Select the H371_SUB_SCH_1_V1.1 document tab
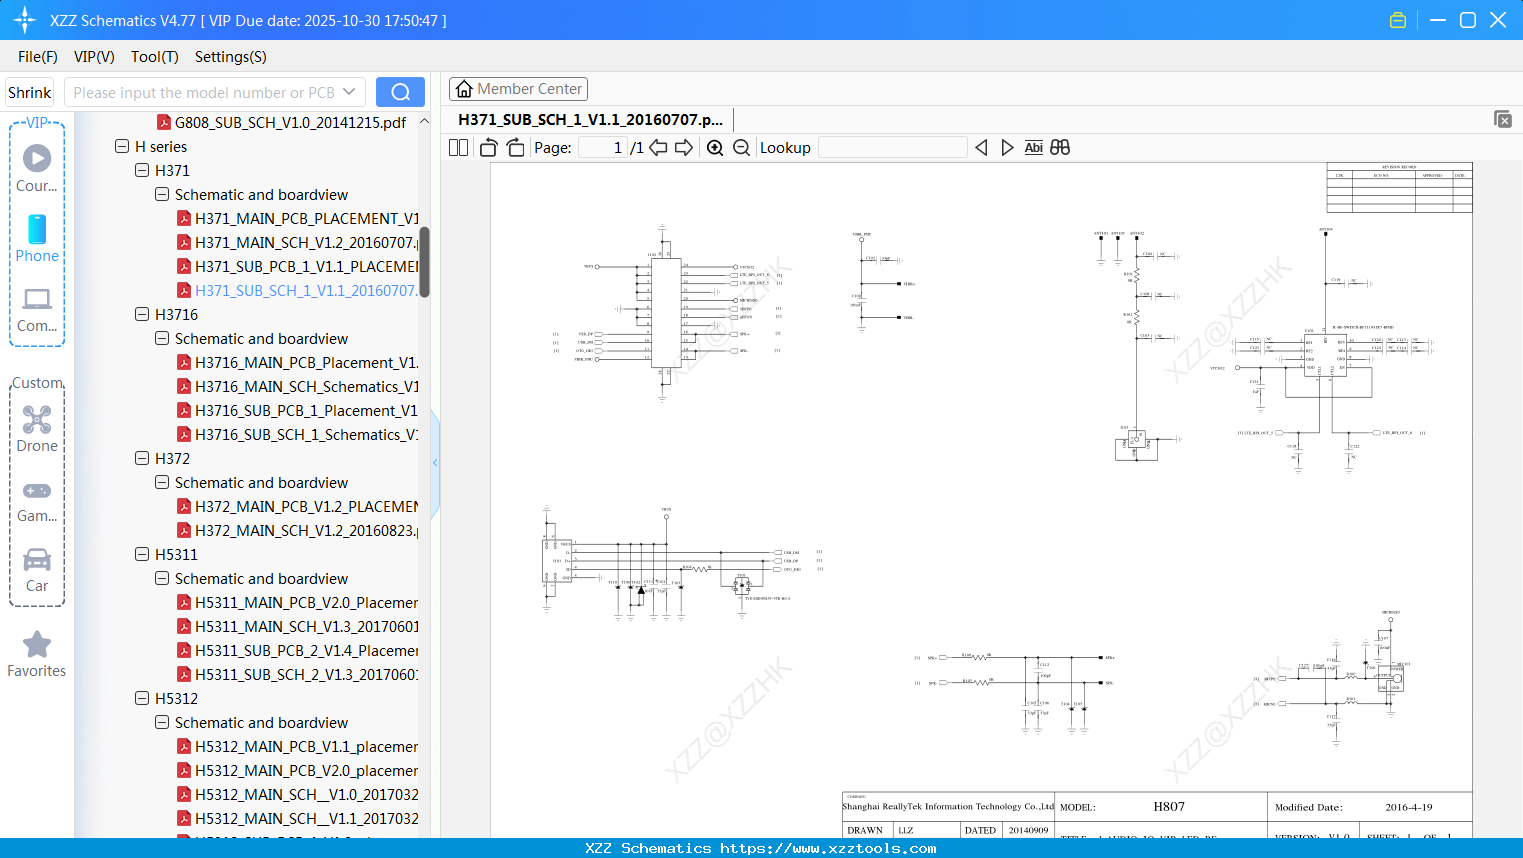This screenshot has height=858, width=1523. [x=590, y=119]
